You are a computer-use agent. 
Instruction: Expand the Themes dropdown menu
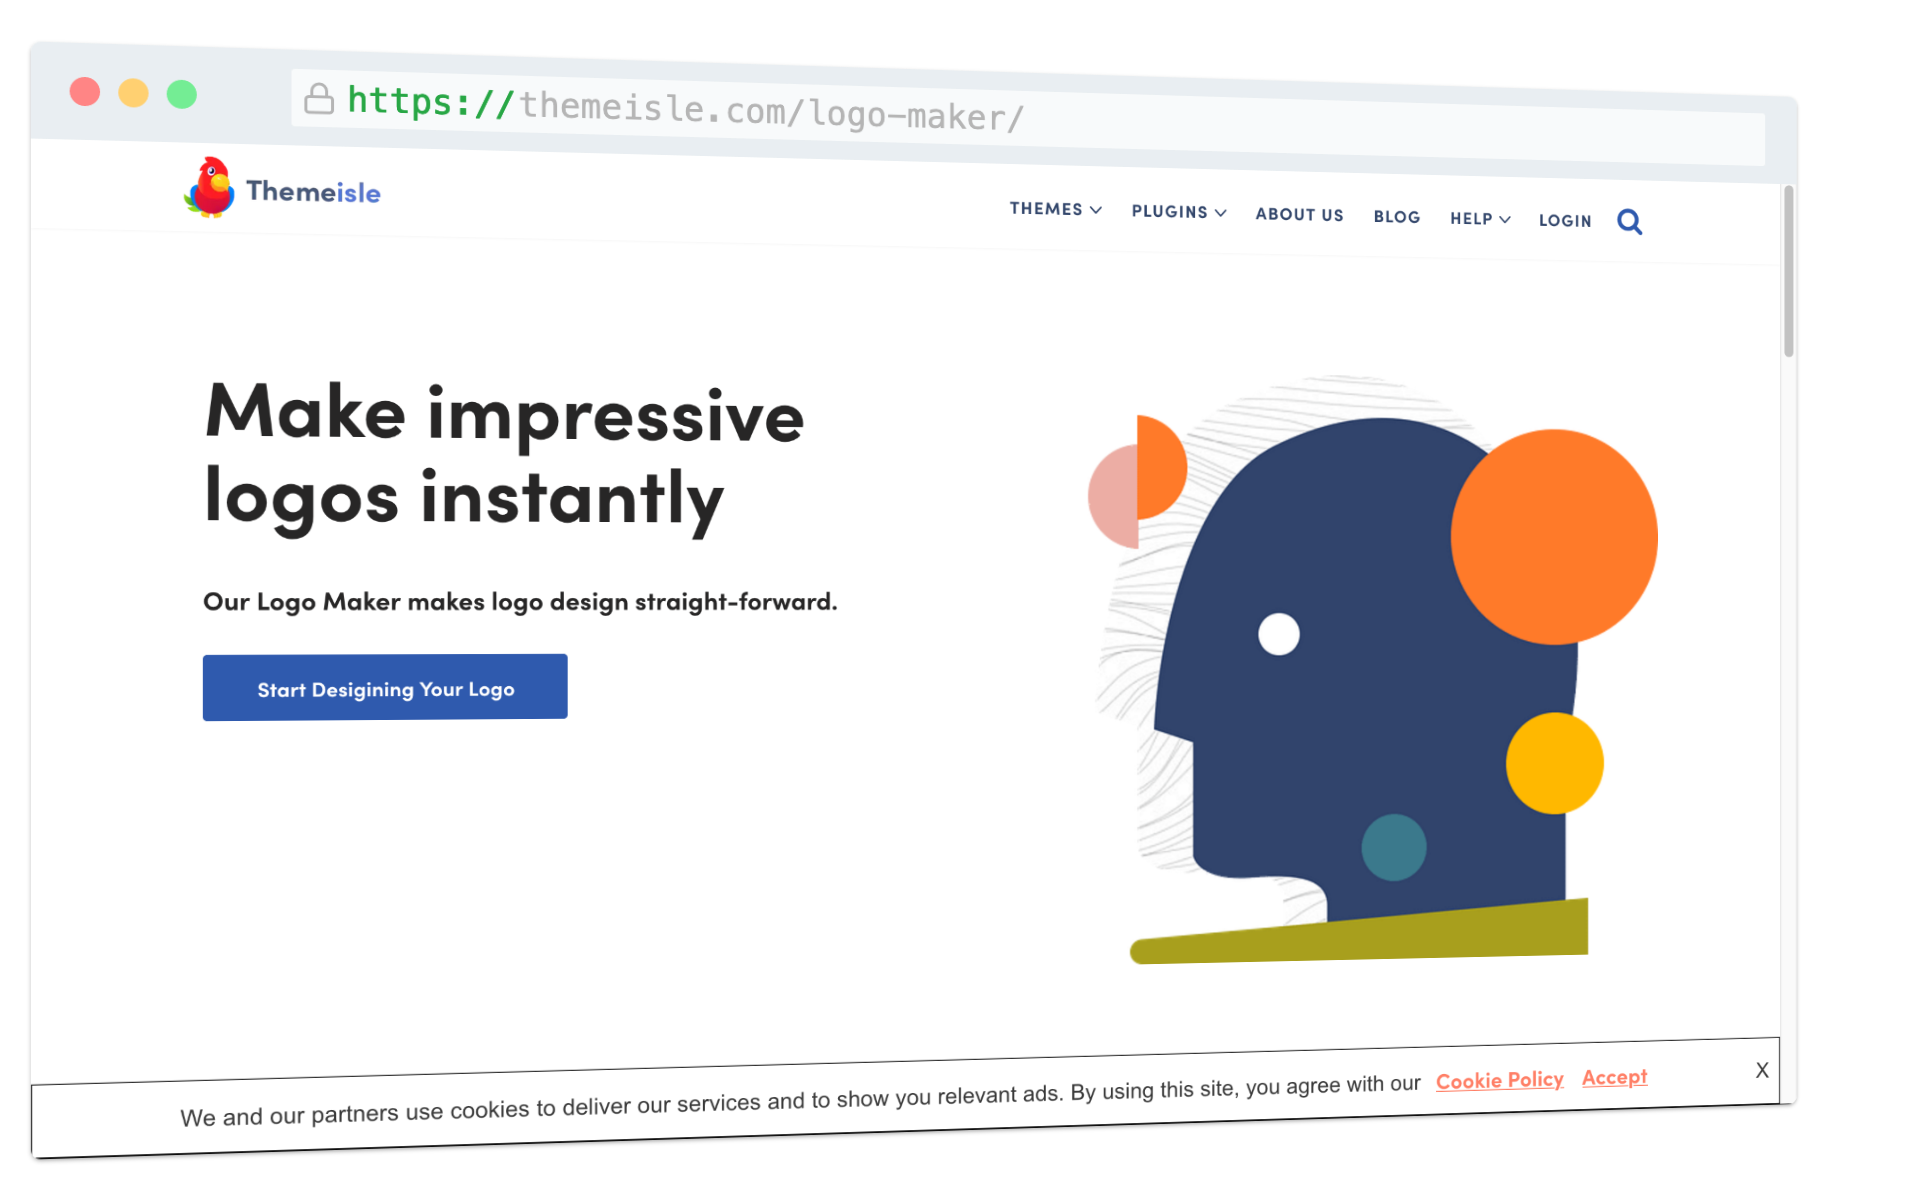(x=1057, y=210)
